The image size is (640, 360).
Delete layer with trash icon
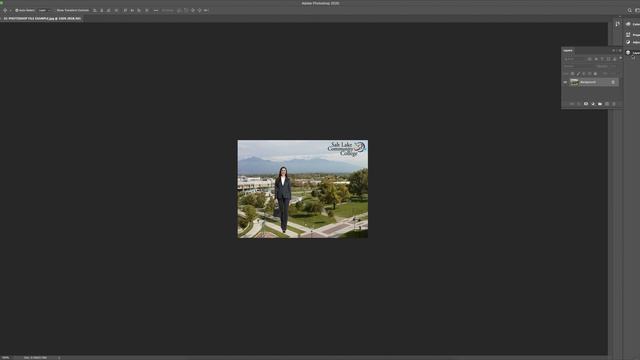614,104
